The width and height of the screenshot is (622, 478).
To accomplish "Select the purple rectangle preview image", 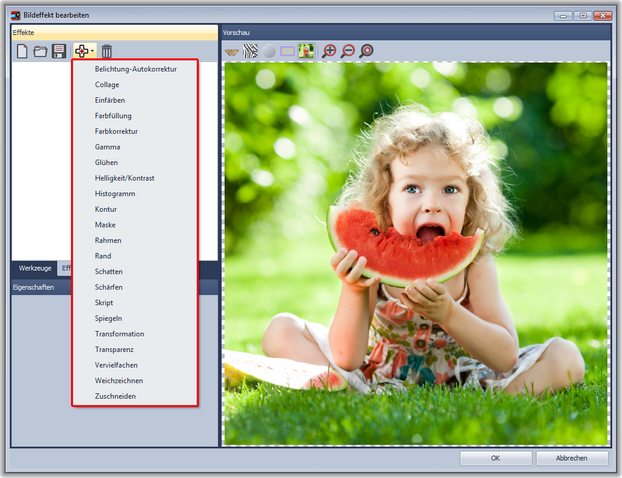I will pos(288,51).
